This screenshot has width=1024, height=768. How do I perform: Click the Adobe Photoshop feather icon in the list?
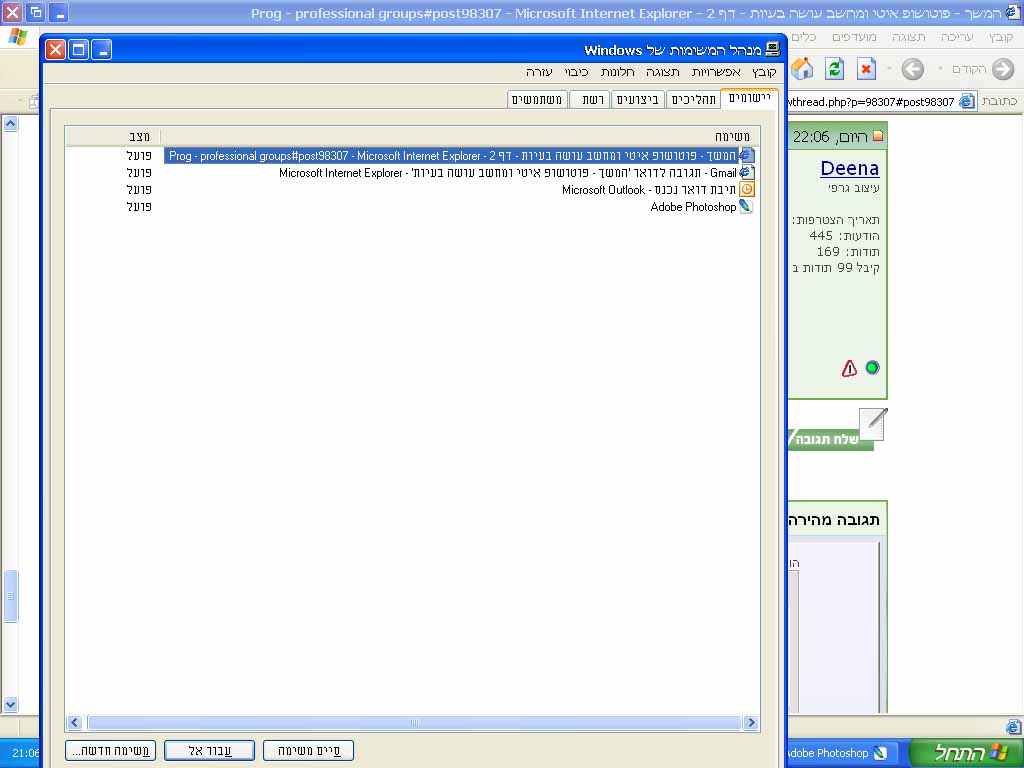[746, 206]
